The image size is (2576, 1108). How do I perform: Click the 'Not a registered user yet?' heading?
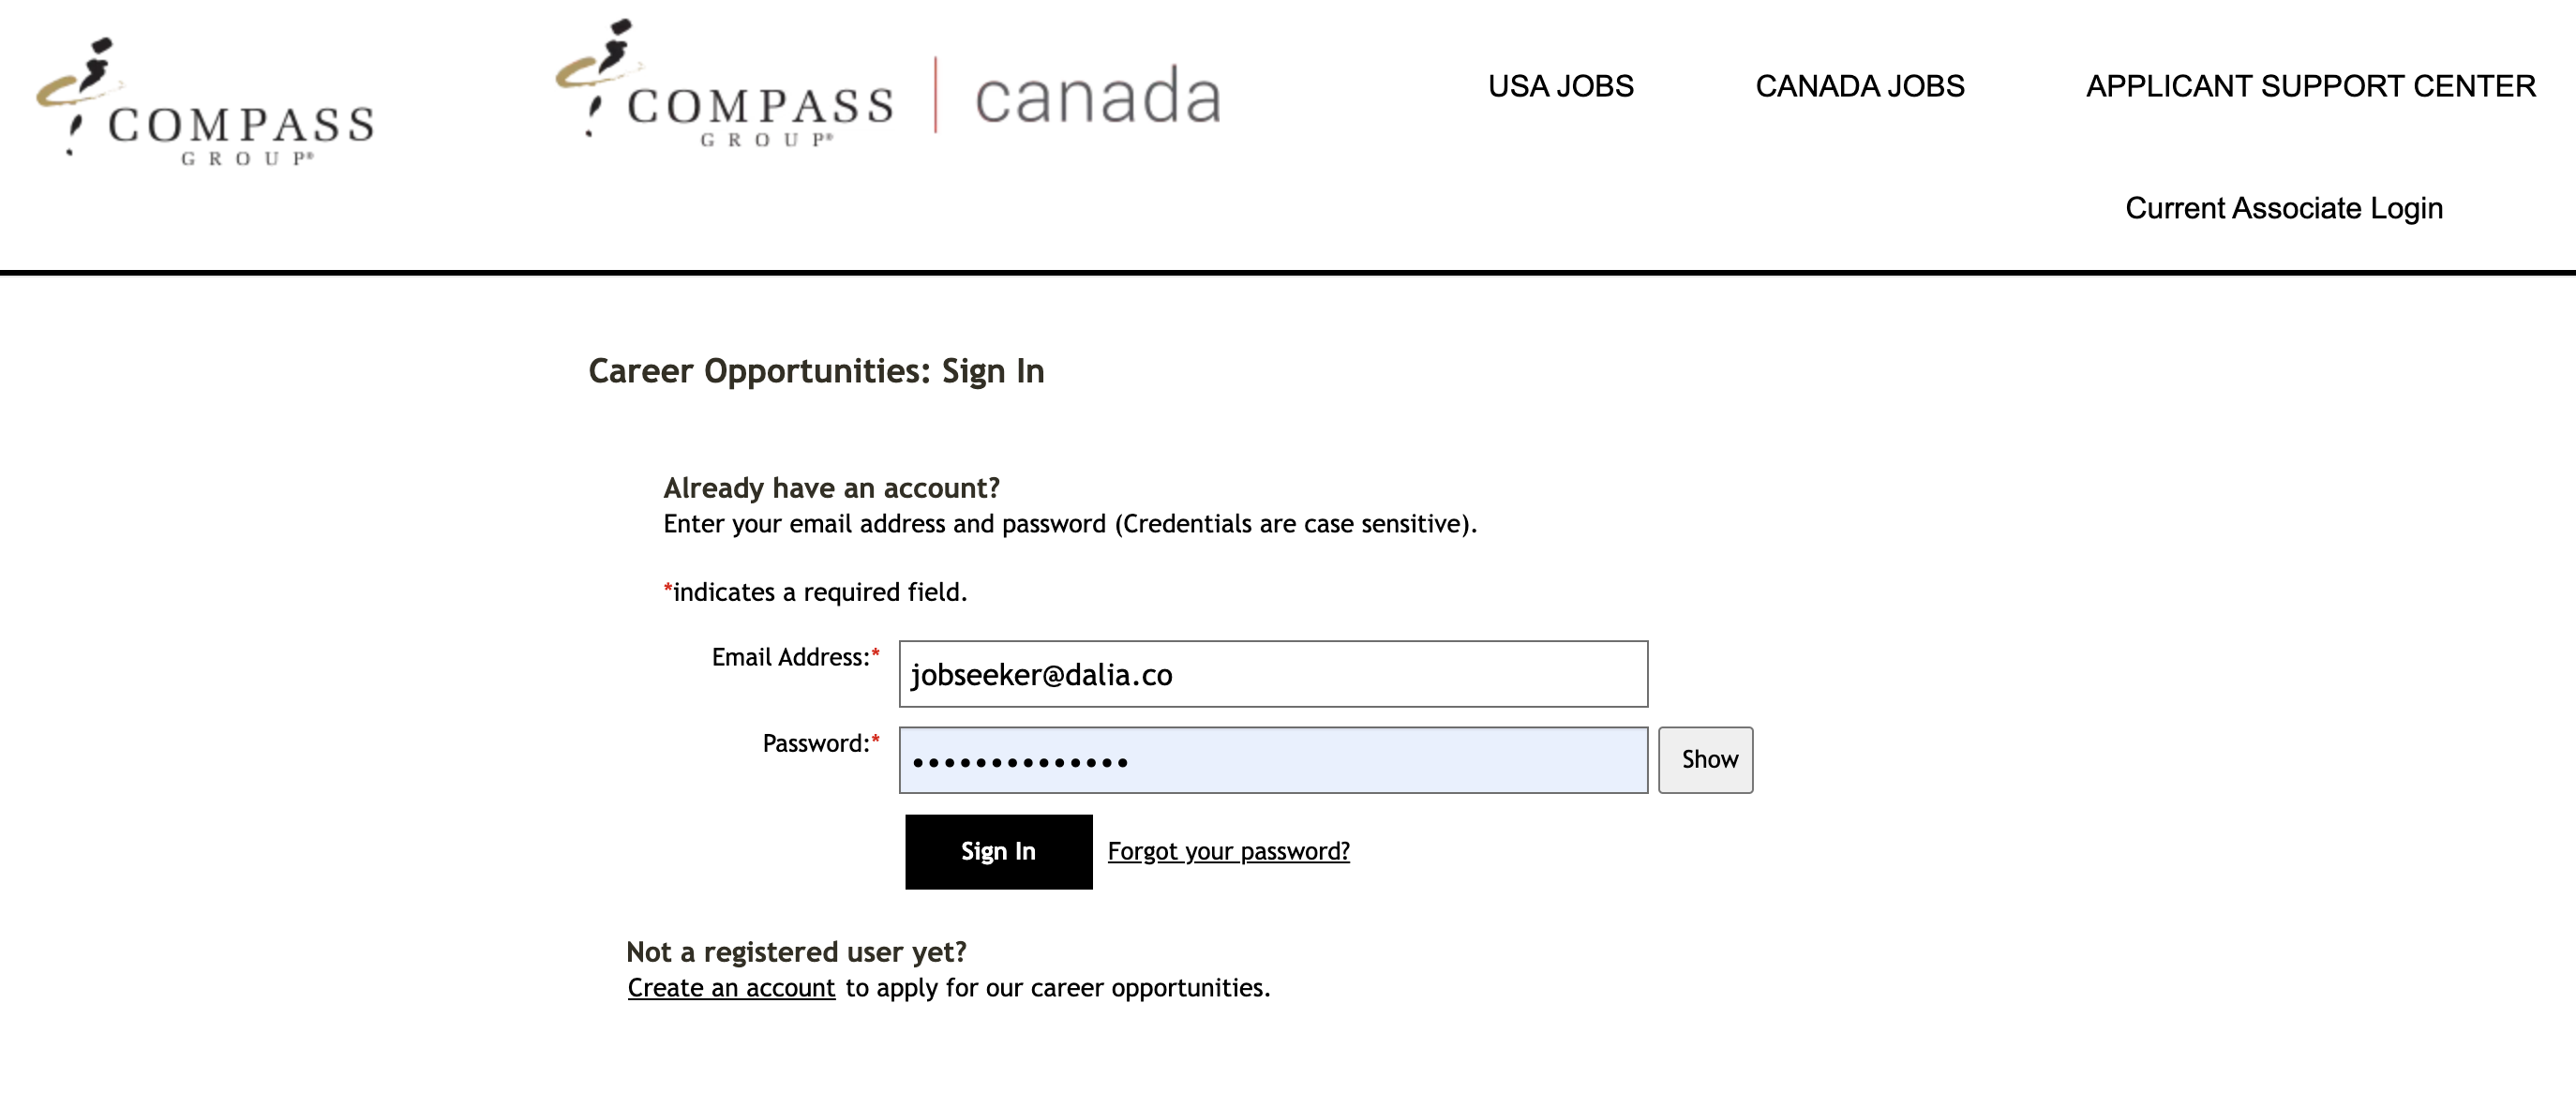pyautogui.click(x=796, y=952)
